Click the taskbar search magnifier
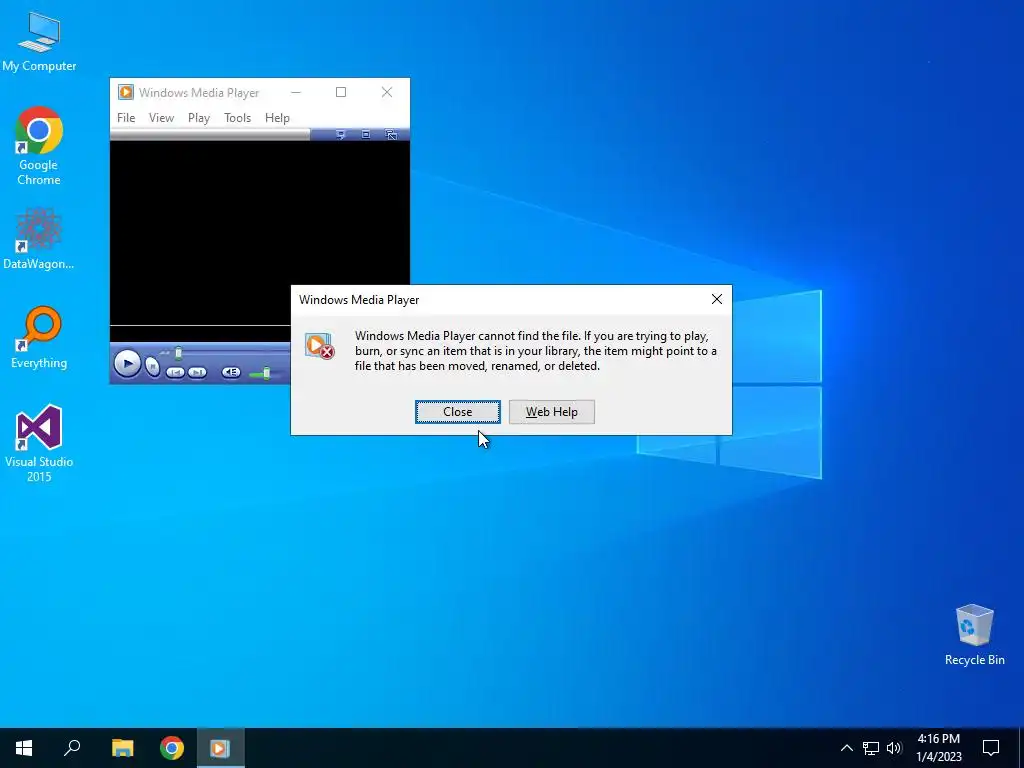Viewport: 1024px width, 768px height. pyautogui.click(x=72, y=748)
